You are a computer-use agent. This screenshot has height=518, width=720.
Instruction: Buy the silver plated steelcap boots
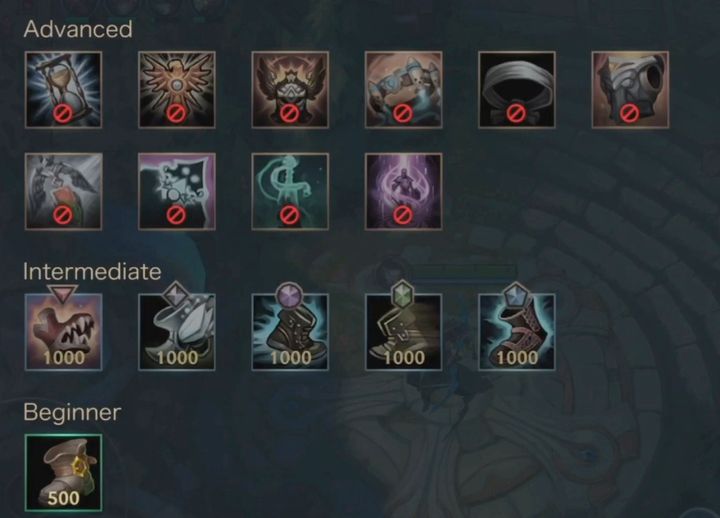click(x=177, y=332)
